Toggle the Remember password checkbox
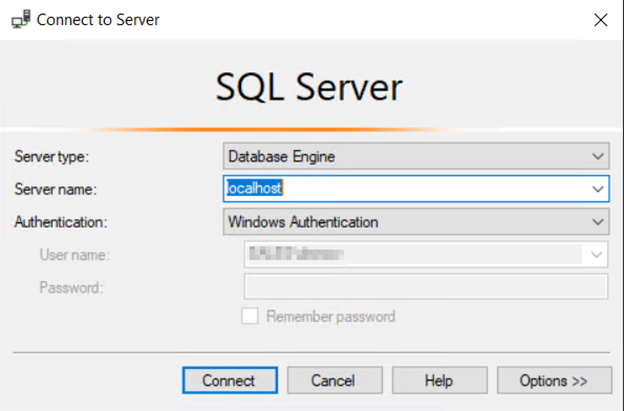Screen dimensions: 624x411 [252, 316]
